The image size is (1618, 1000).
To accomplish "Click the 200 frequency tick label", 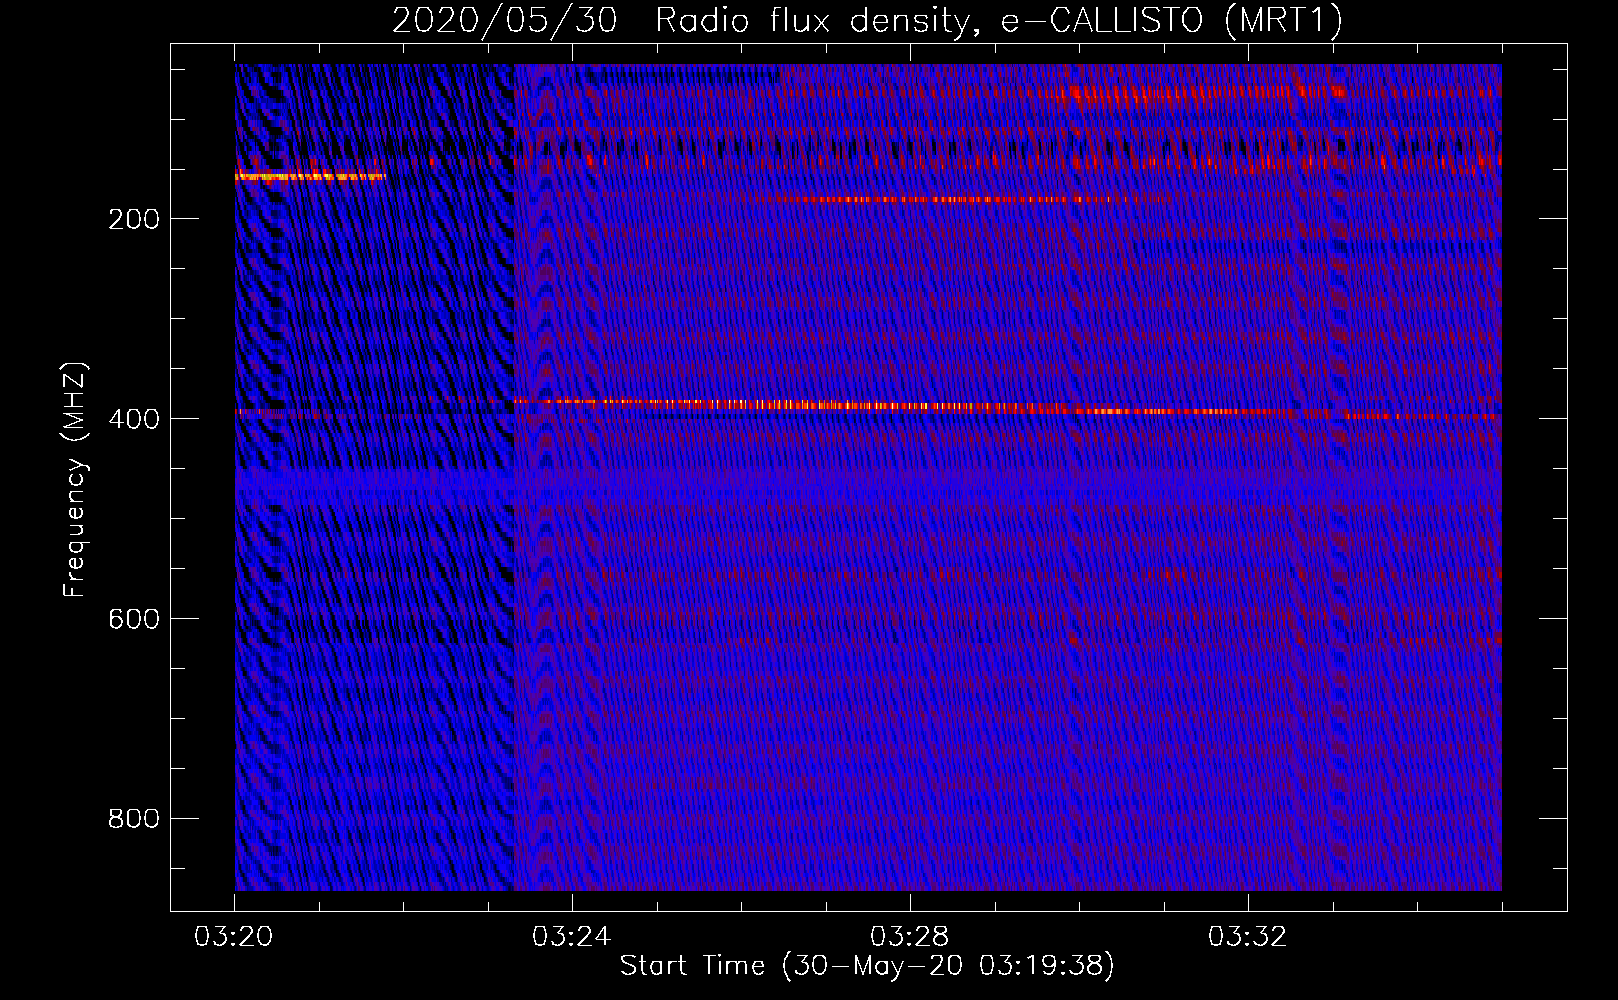I will click(134, 219).
